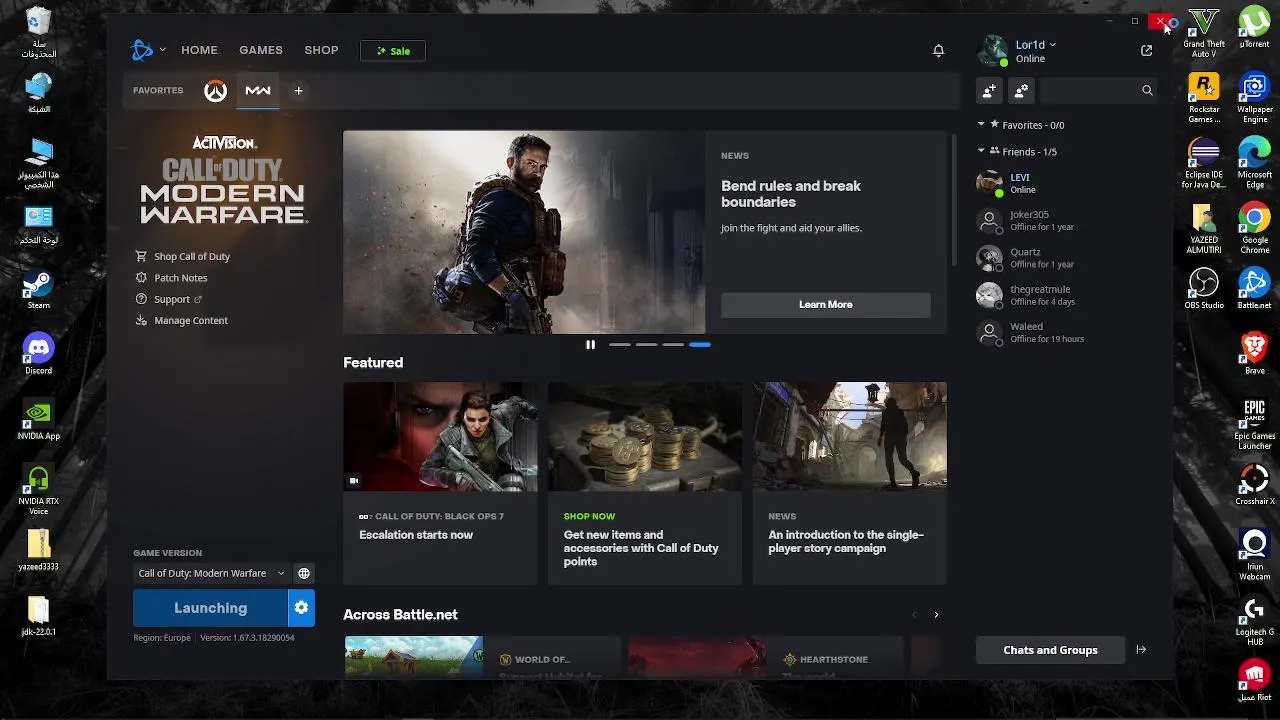Image resolution: width=1280 pixels, height=720 pixels.
Task: Open the NVIDIA App desktop icon
Action: (x=38, y=420)
